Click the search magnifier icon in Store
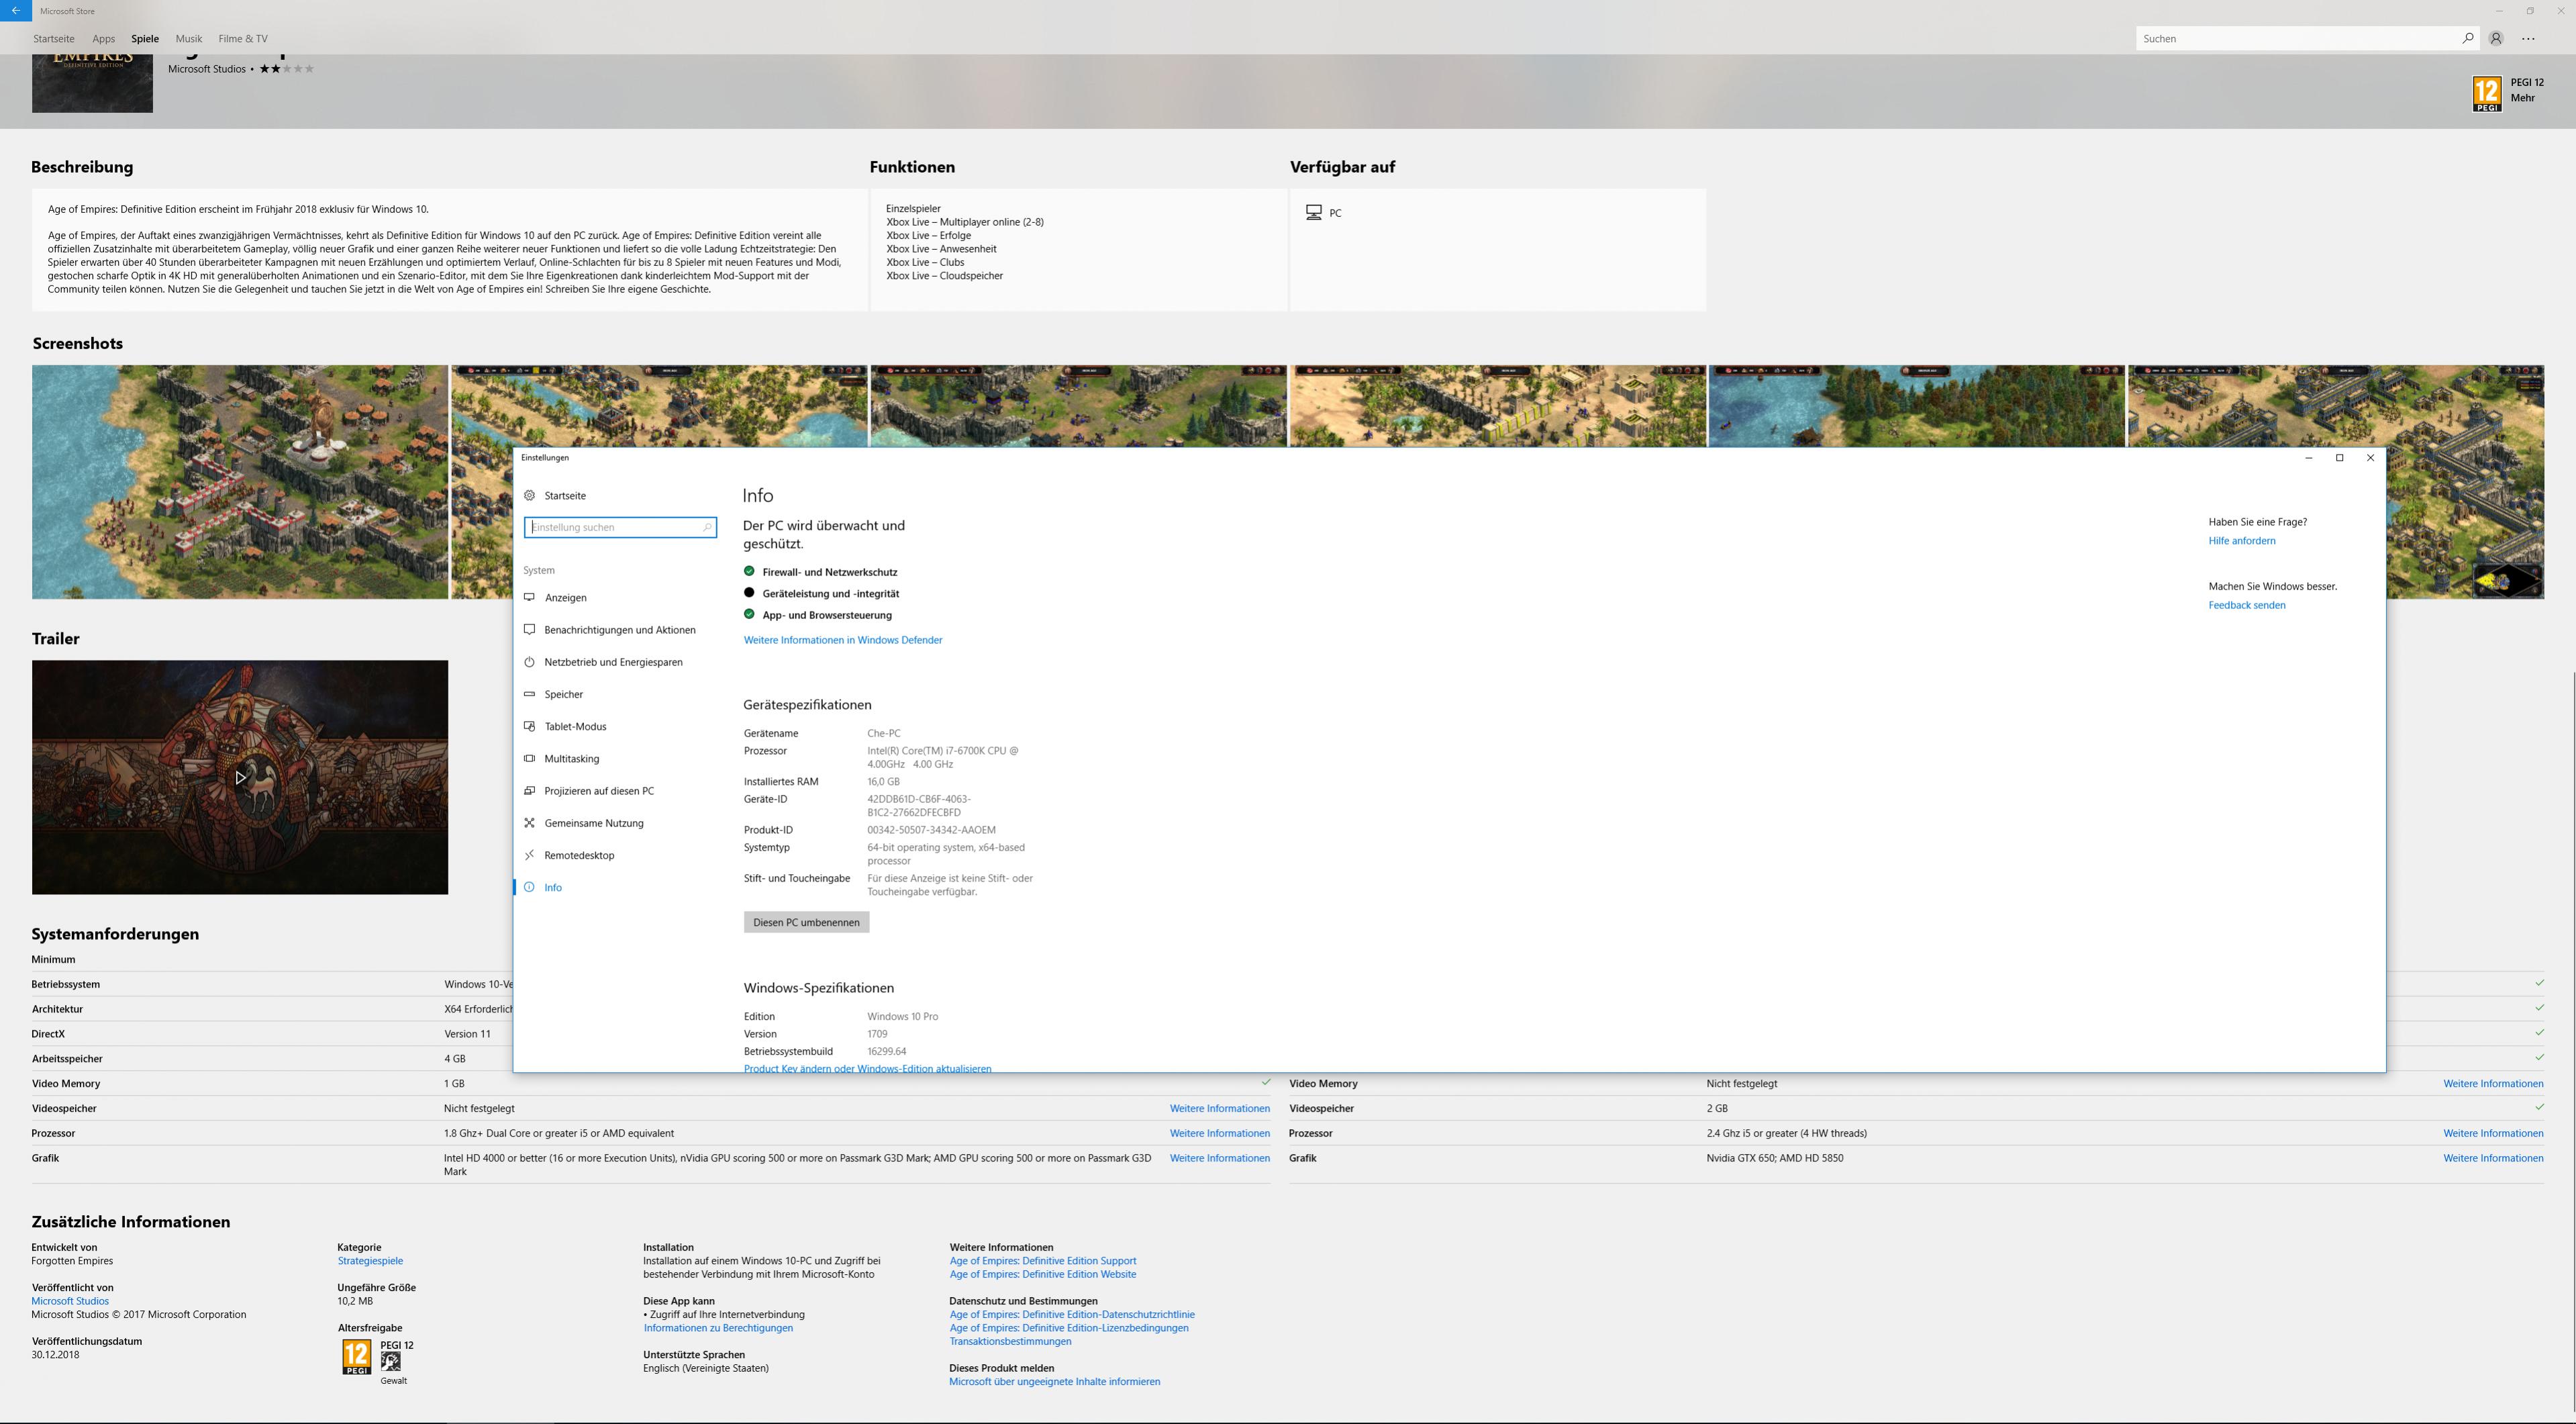The image size is (2576, 1424). pyautogui.click(x=2467, y=38)
